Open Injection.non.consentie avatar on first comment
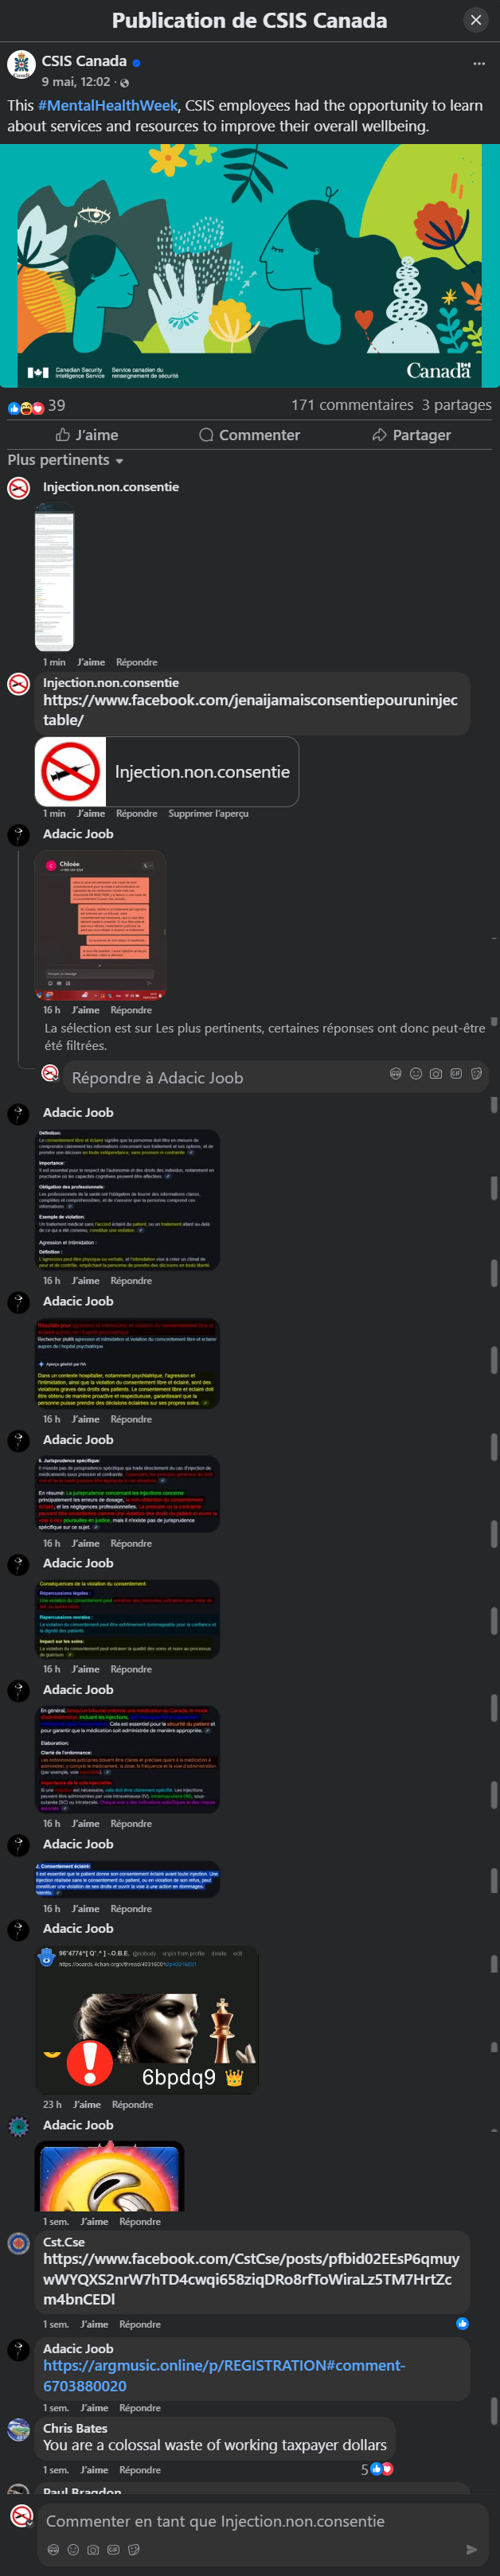Screen dimensions: 500x2576 click(18, 488)
